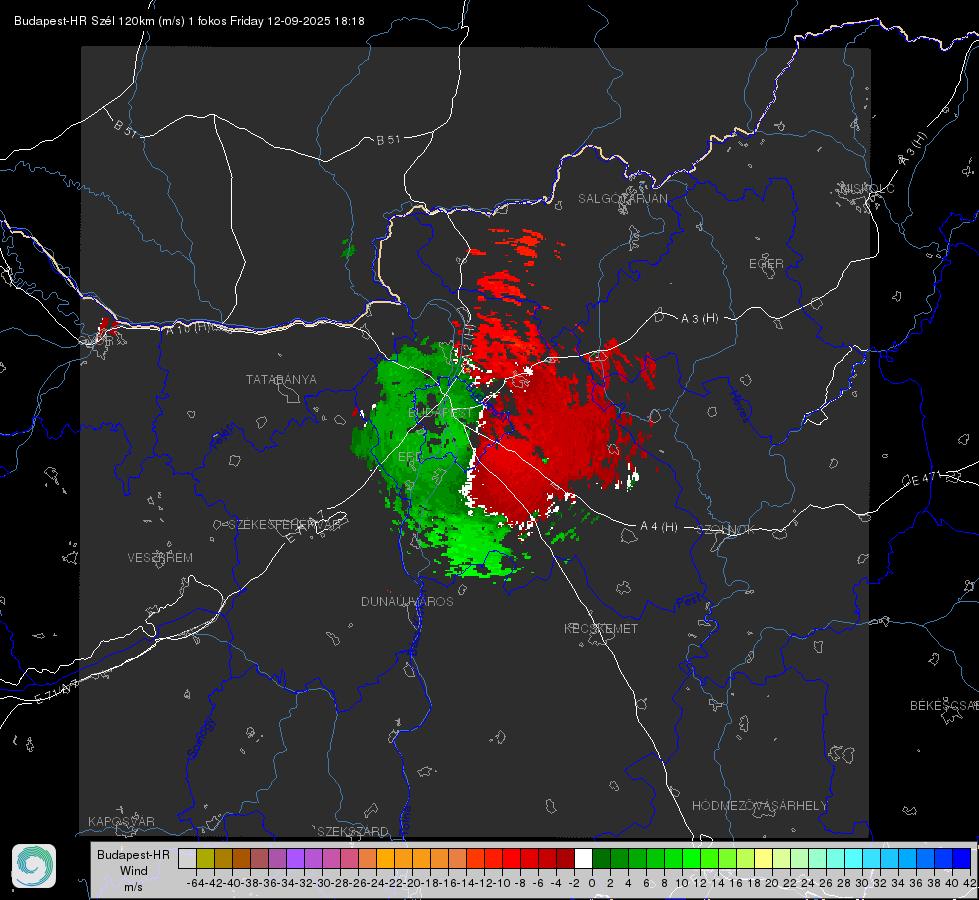Click the Budapest-HR Wind m/s legend caption

(x=133, y=870)
